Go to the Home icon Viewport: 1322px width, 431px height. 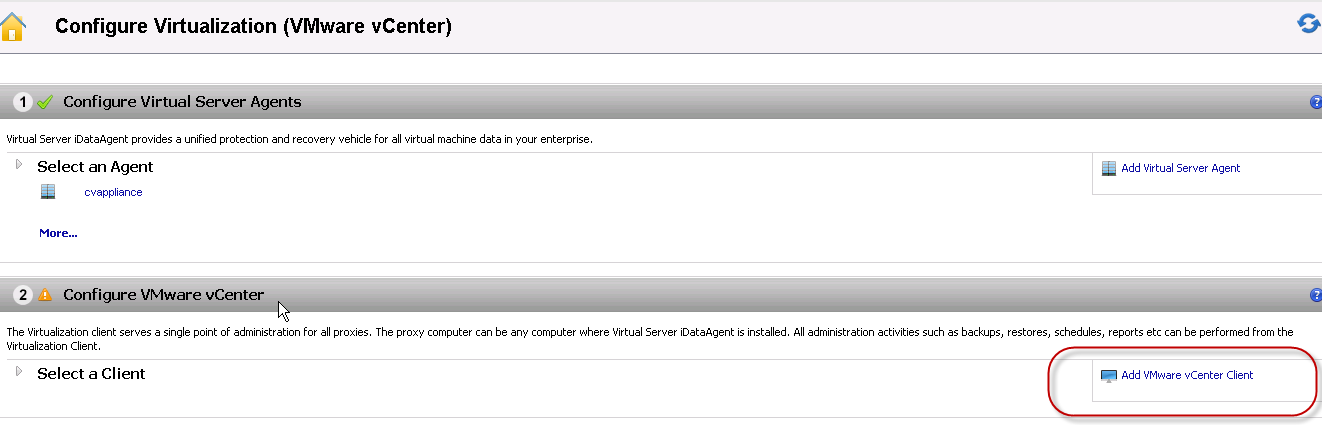click(14, 26)
